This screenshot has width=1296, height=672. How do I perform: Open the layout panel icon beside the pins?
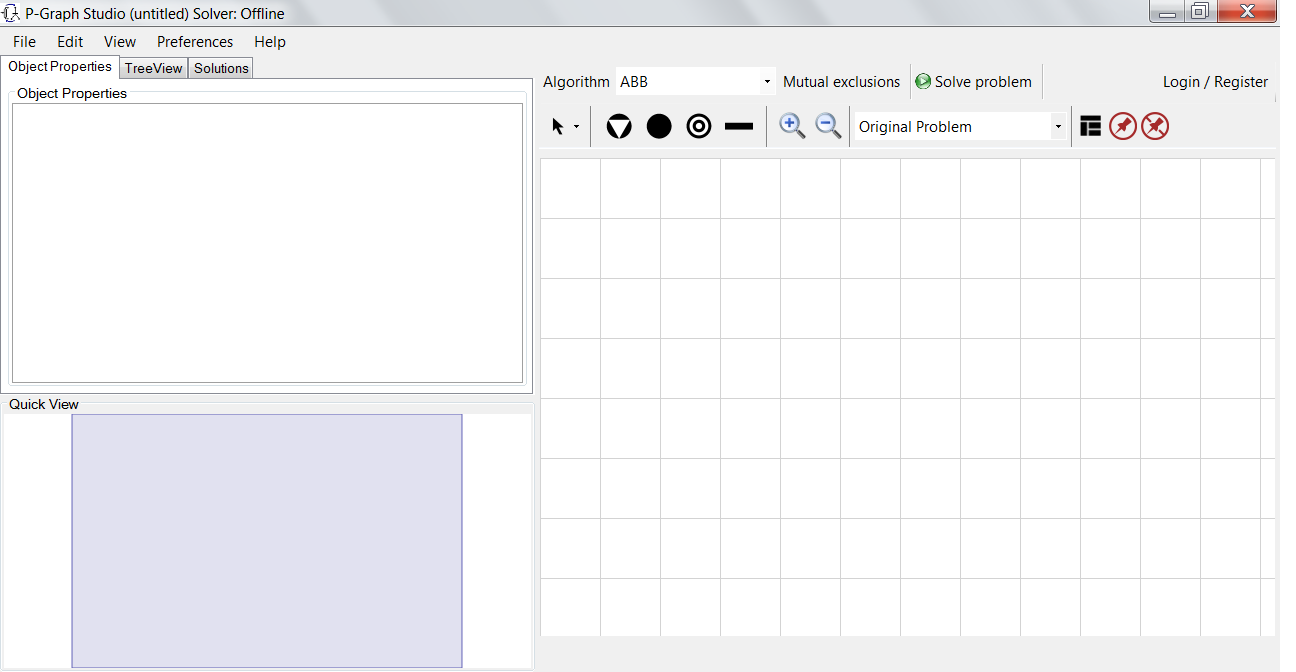[1089, 126]
